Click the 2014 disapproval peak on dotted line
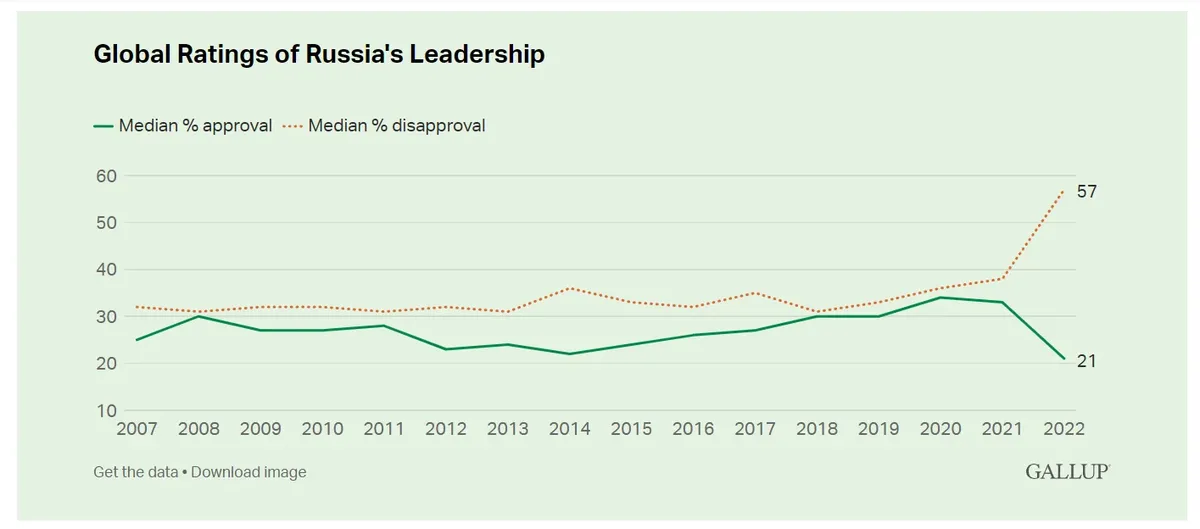This screenshot has height=529, width=1200. [569, 288]
